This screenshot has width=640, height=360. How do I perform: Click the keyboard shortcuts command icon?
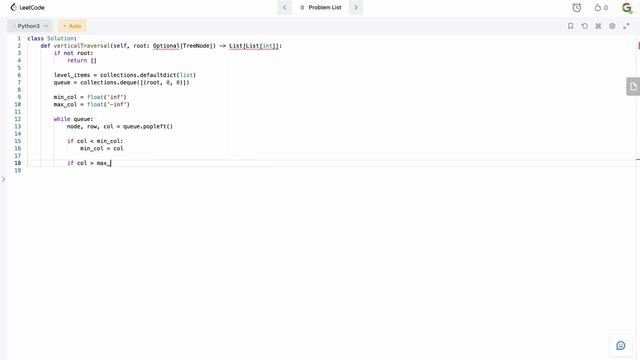tap(598, 26)
